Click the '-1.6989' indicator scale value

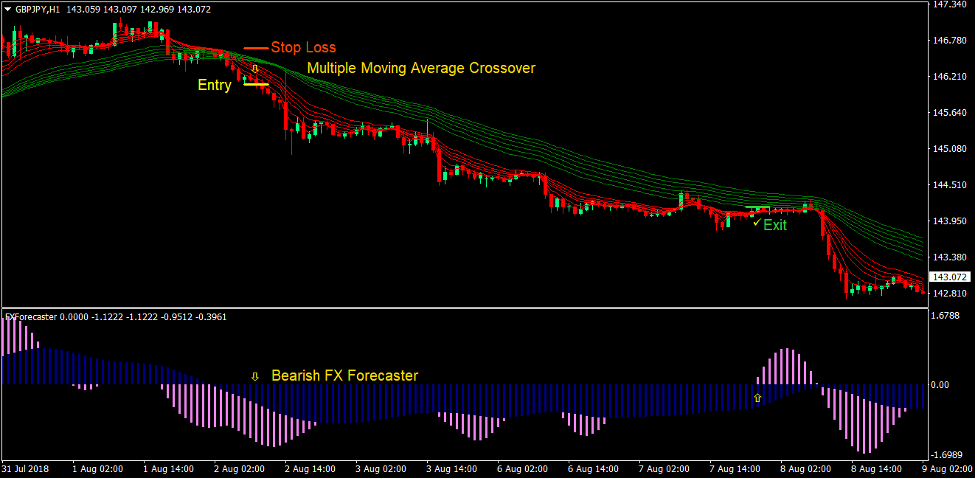pos(947,455)
